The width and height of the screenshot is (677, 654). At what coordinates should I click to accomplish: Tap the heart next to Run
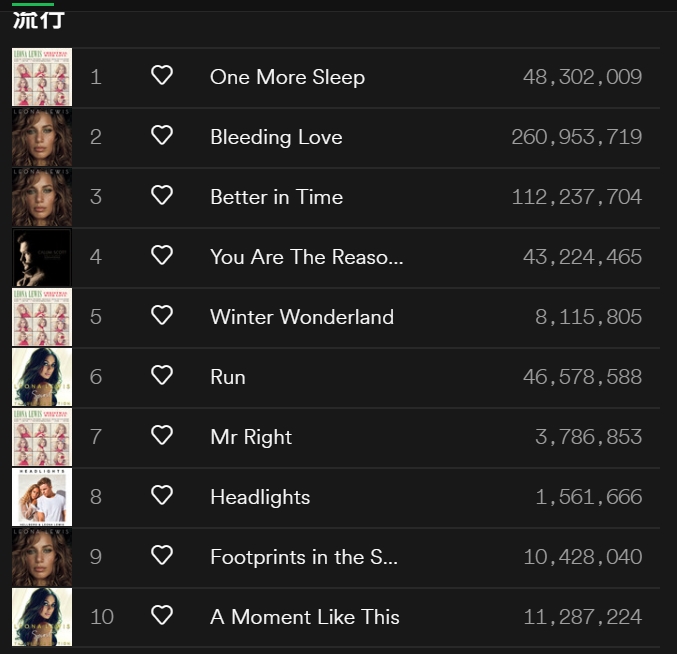pos(162,376)
